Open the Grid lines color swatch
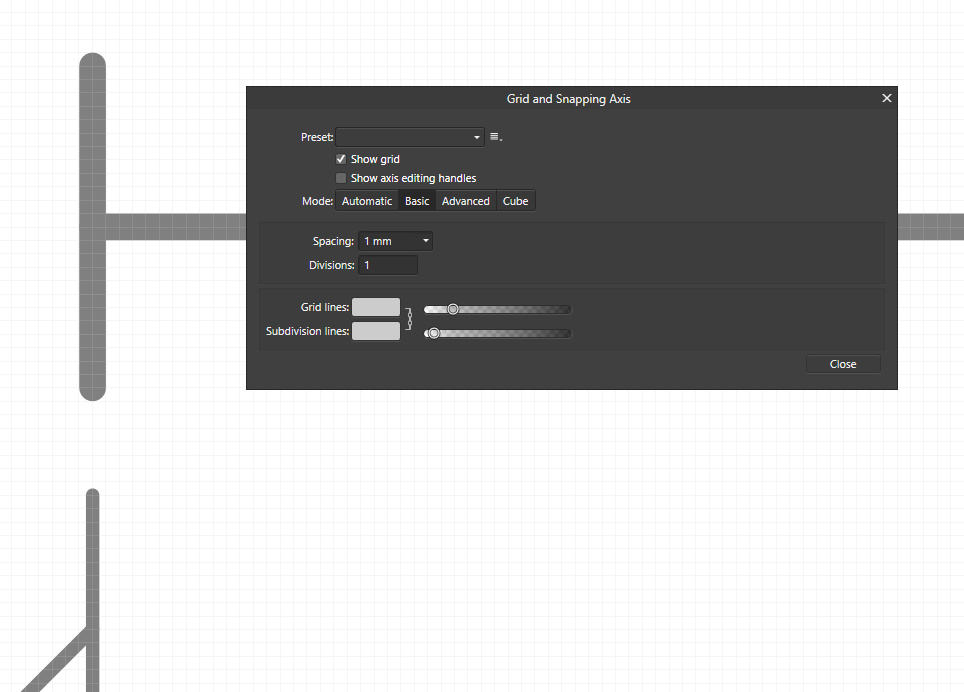This screenshot has height=692, width=964. [x=376, y=307]
